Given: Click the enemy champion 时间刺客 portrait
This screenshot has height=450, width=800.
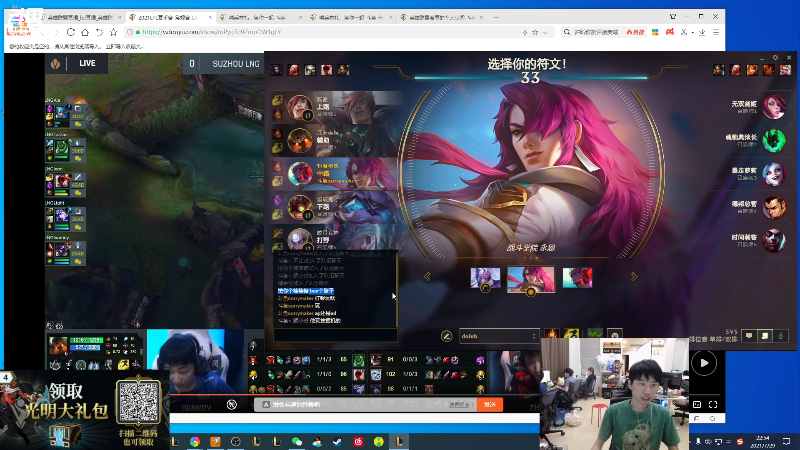Looking at the screenshot, I should pos(774,241).
